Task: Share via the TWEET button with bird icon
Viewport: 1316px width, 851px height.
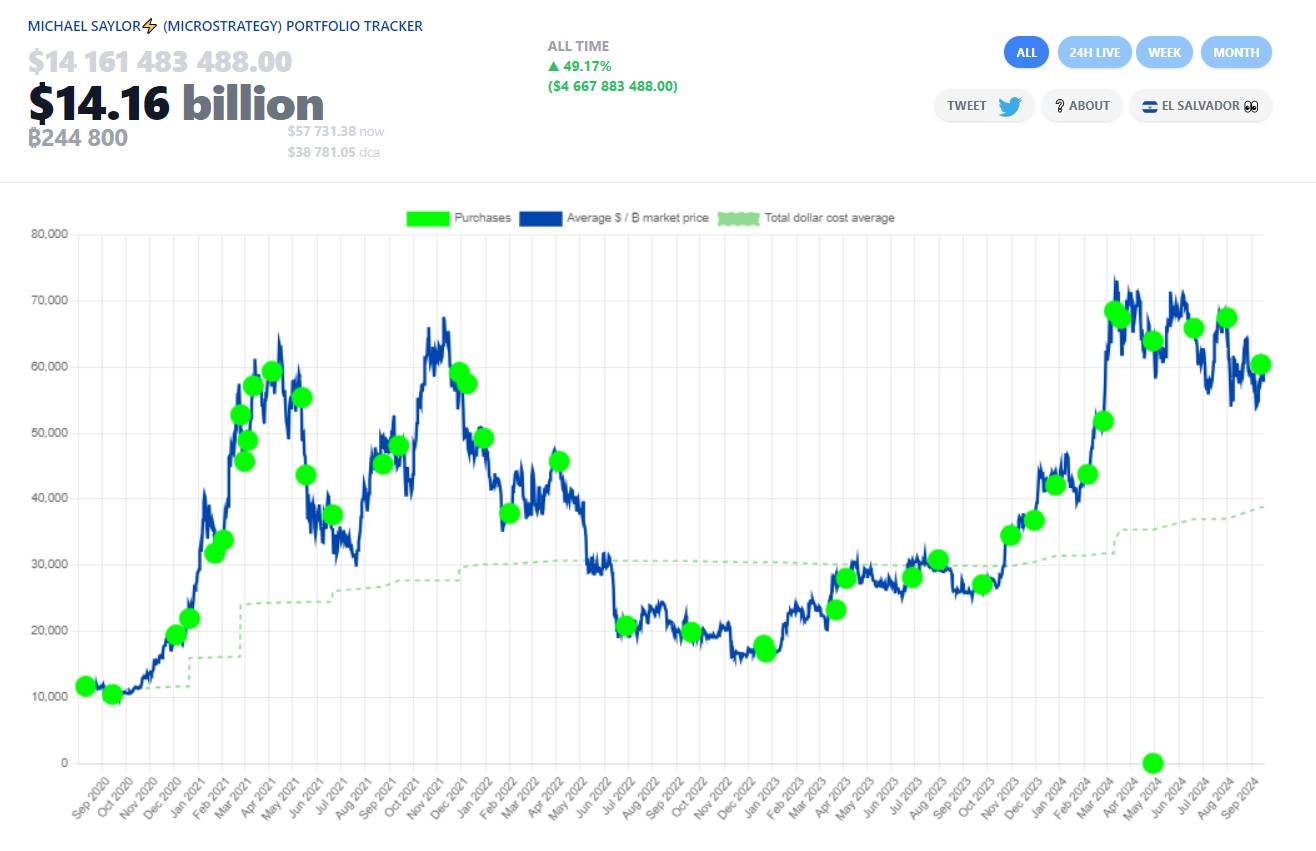Action: [x=984, y=106]
